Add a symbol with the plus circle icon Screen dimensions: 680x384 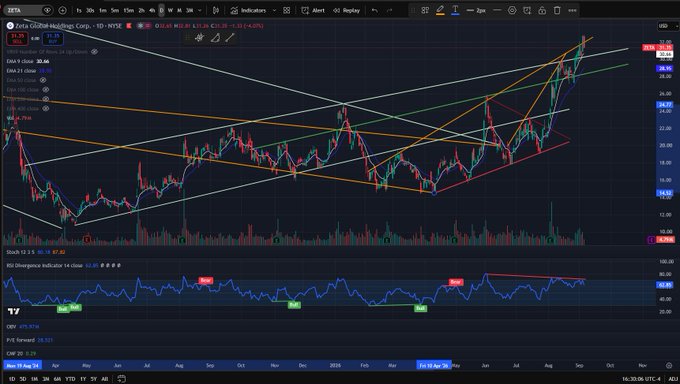coord(62,10)
